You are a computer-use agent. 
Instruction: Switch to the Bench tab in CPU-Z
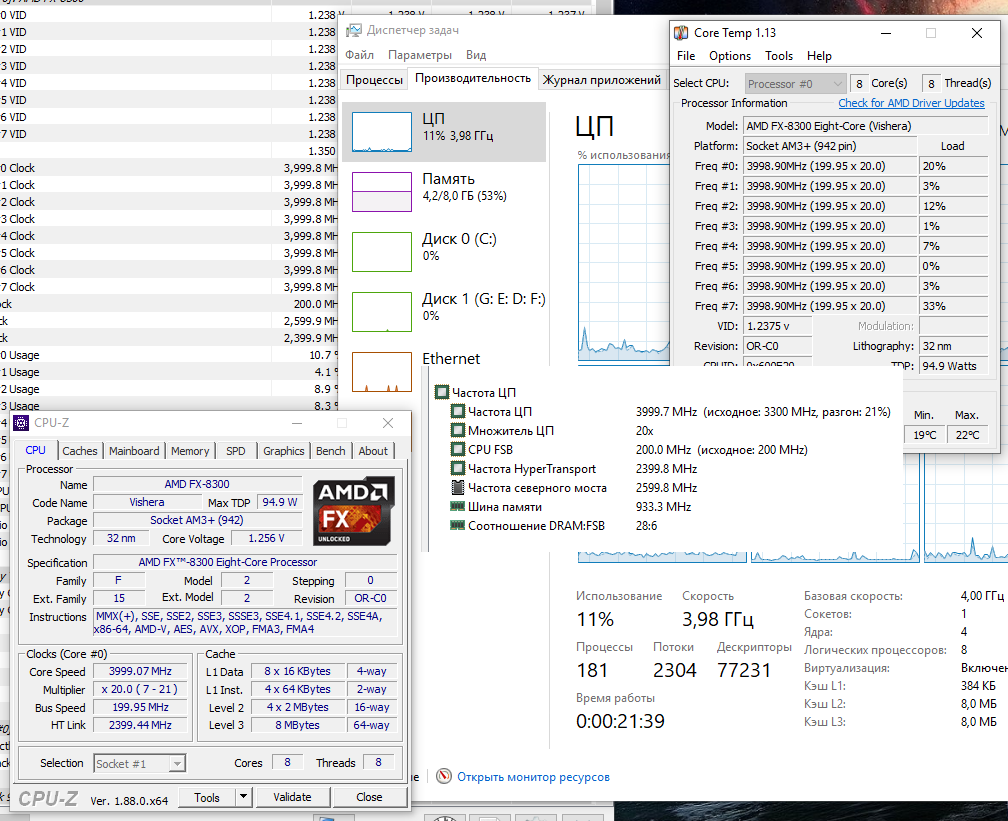coord(330,451)
